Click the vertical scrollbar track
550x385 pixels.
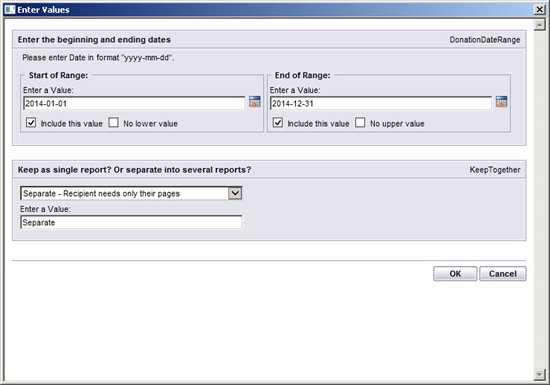(539, 200)
